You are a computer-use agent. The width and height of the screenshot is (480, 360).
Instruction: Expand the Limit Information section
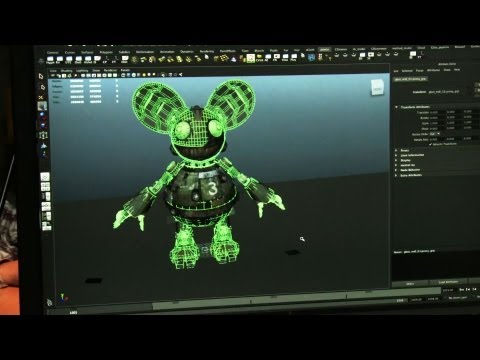pyautogui.click(x=396, y=155)
